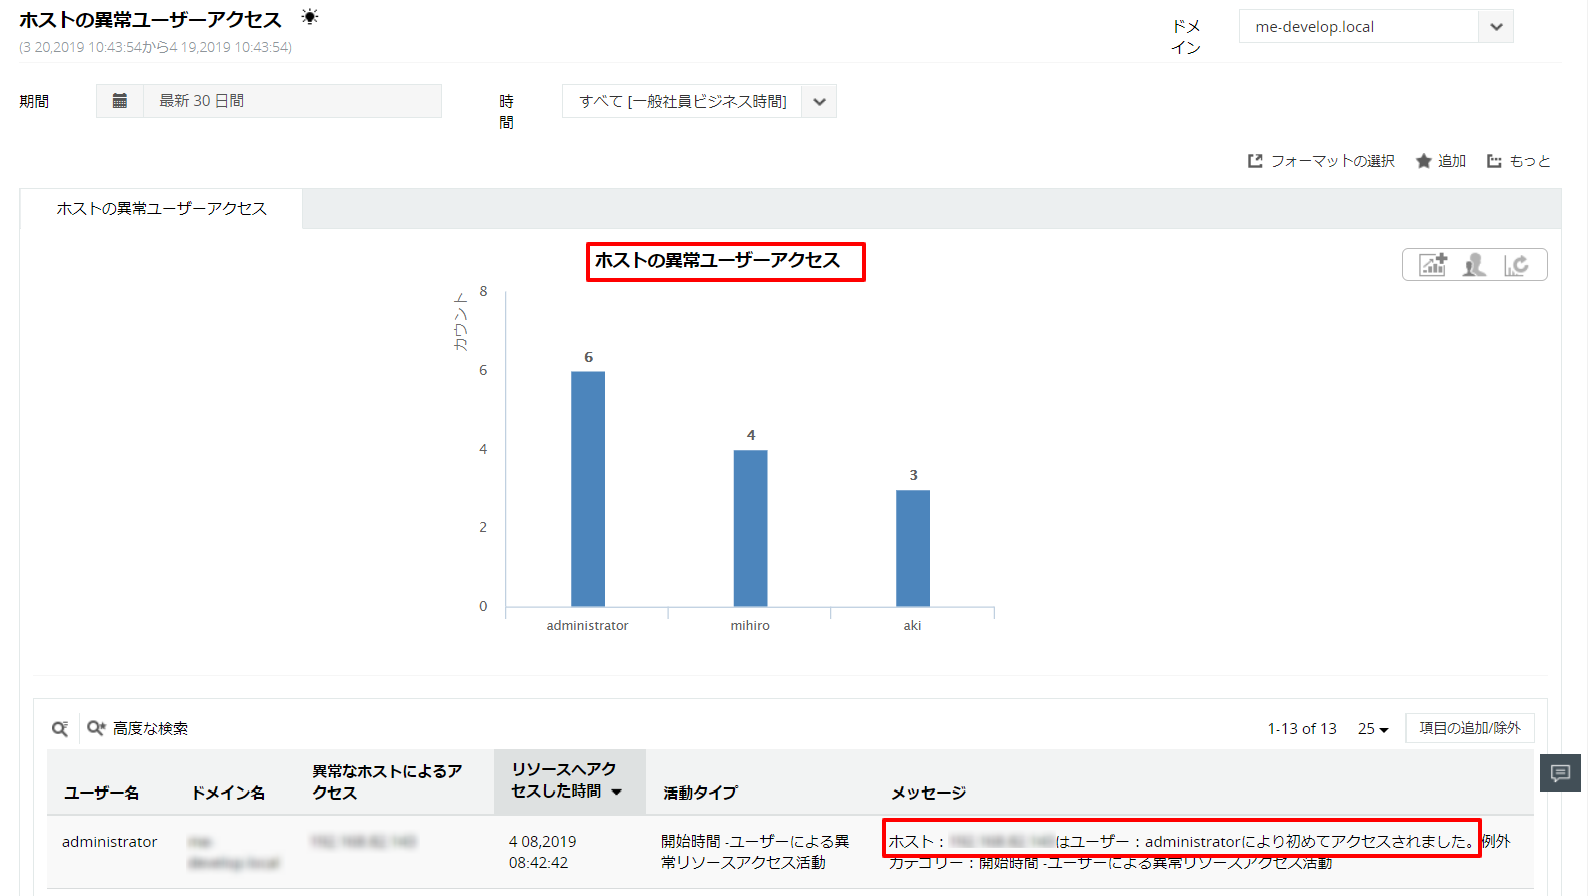Viewport: 1588px width, 896px height.
Task: Click the quick search magnifier icon
Action: point(60,729)
